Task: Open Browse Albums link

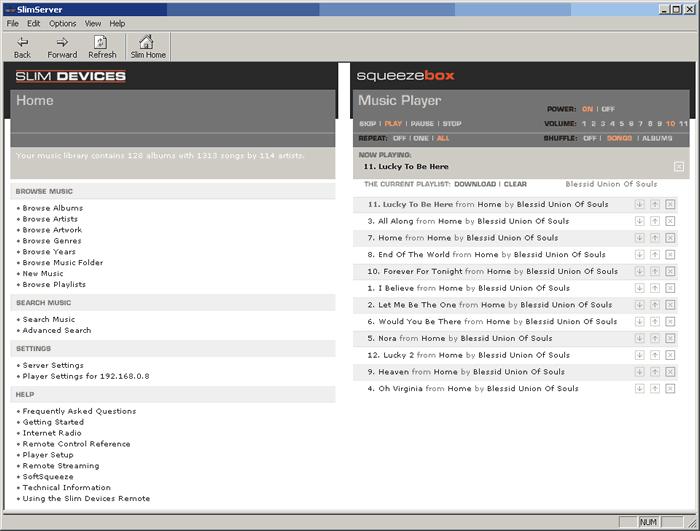Action: pos(52,208)
